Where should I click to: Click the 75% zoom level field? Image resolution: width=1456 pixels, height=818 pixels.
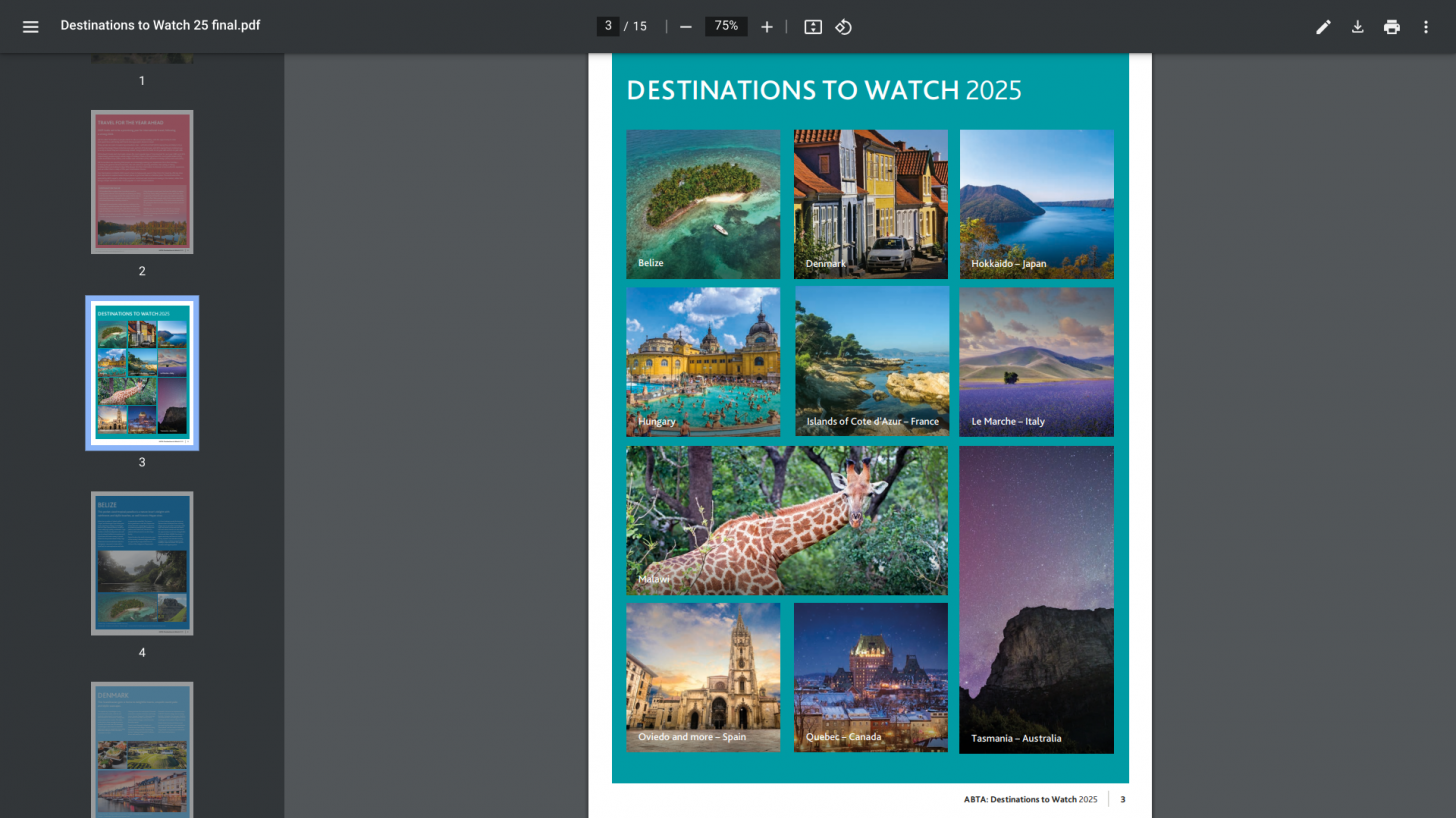726,26
